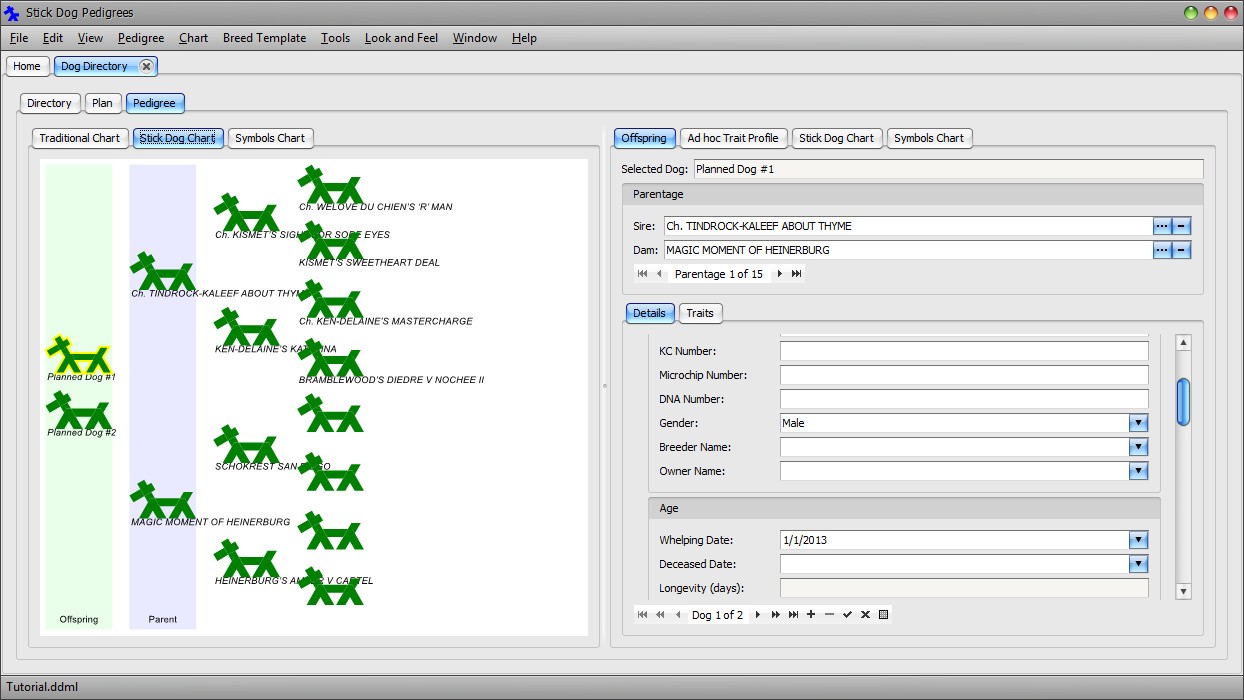Click the Planned Dog #2 stick dog icon
This screenshot has height=700, width=1244.
click(x=78, y=411)
